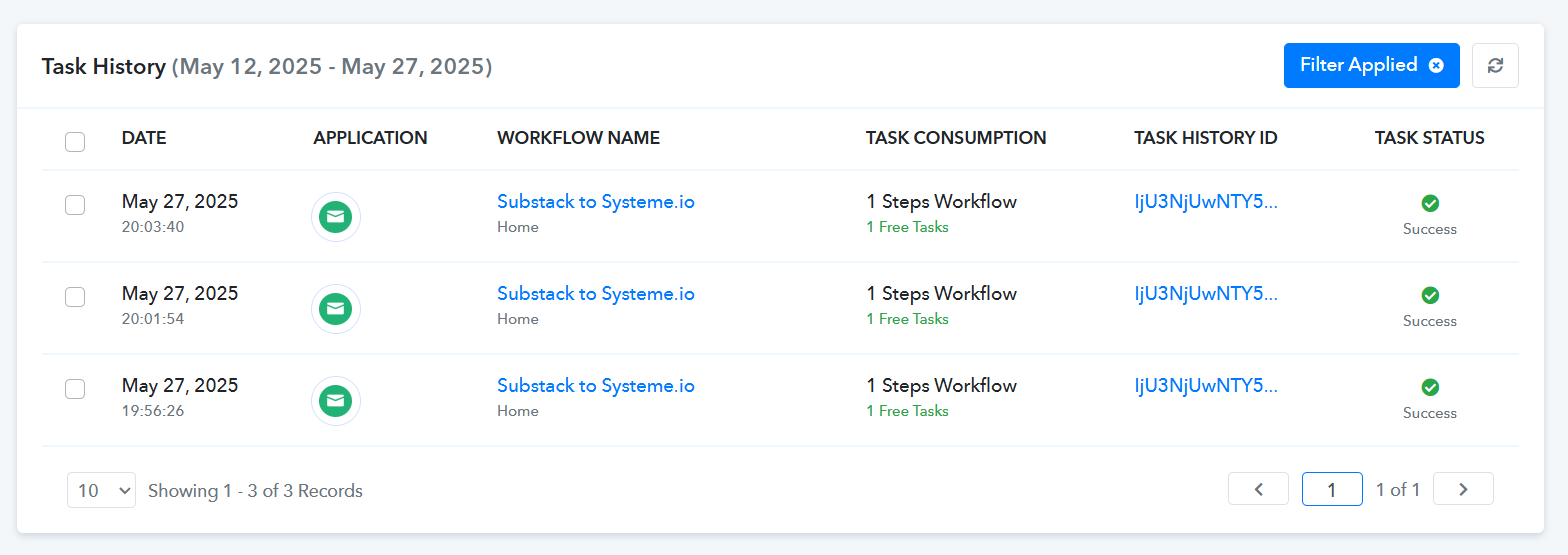Image resolution: width=1568 pixels, height=555 pixels.
Task: Click the email app icon in 20:03:40 row
Action: click(336, 216)
